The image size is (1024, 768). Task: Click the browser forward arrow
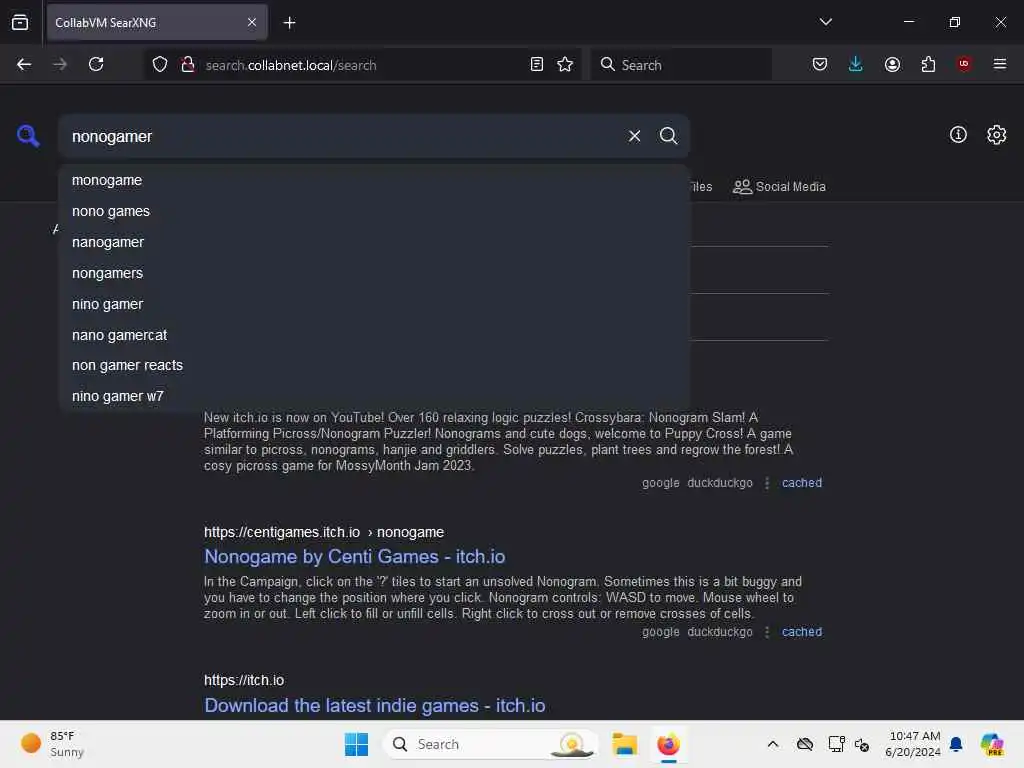(x=59, y=64)
